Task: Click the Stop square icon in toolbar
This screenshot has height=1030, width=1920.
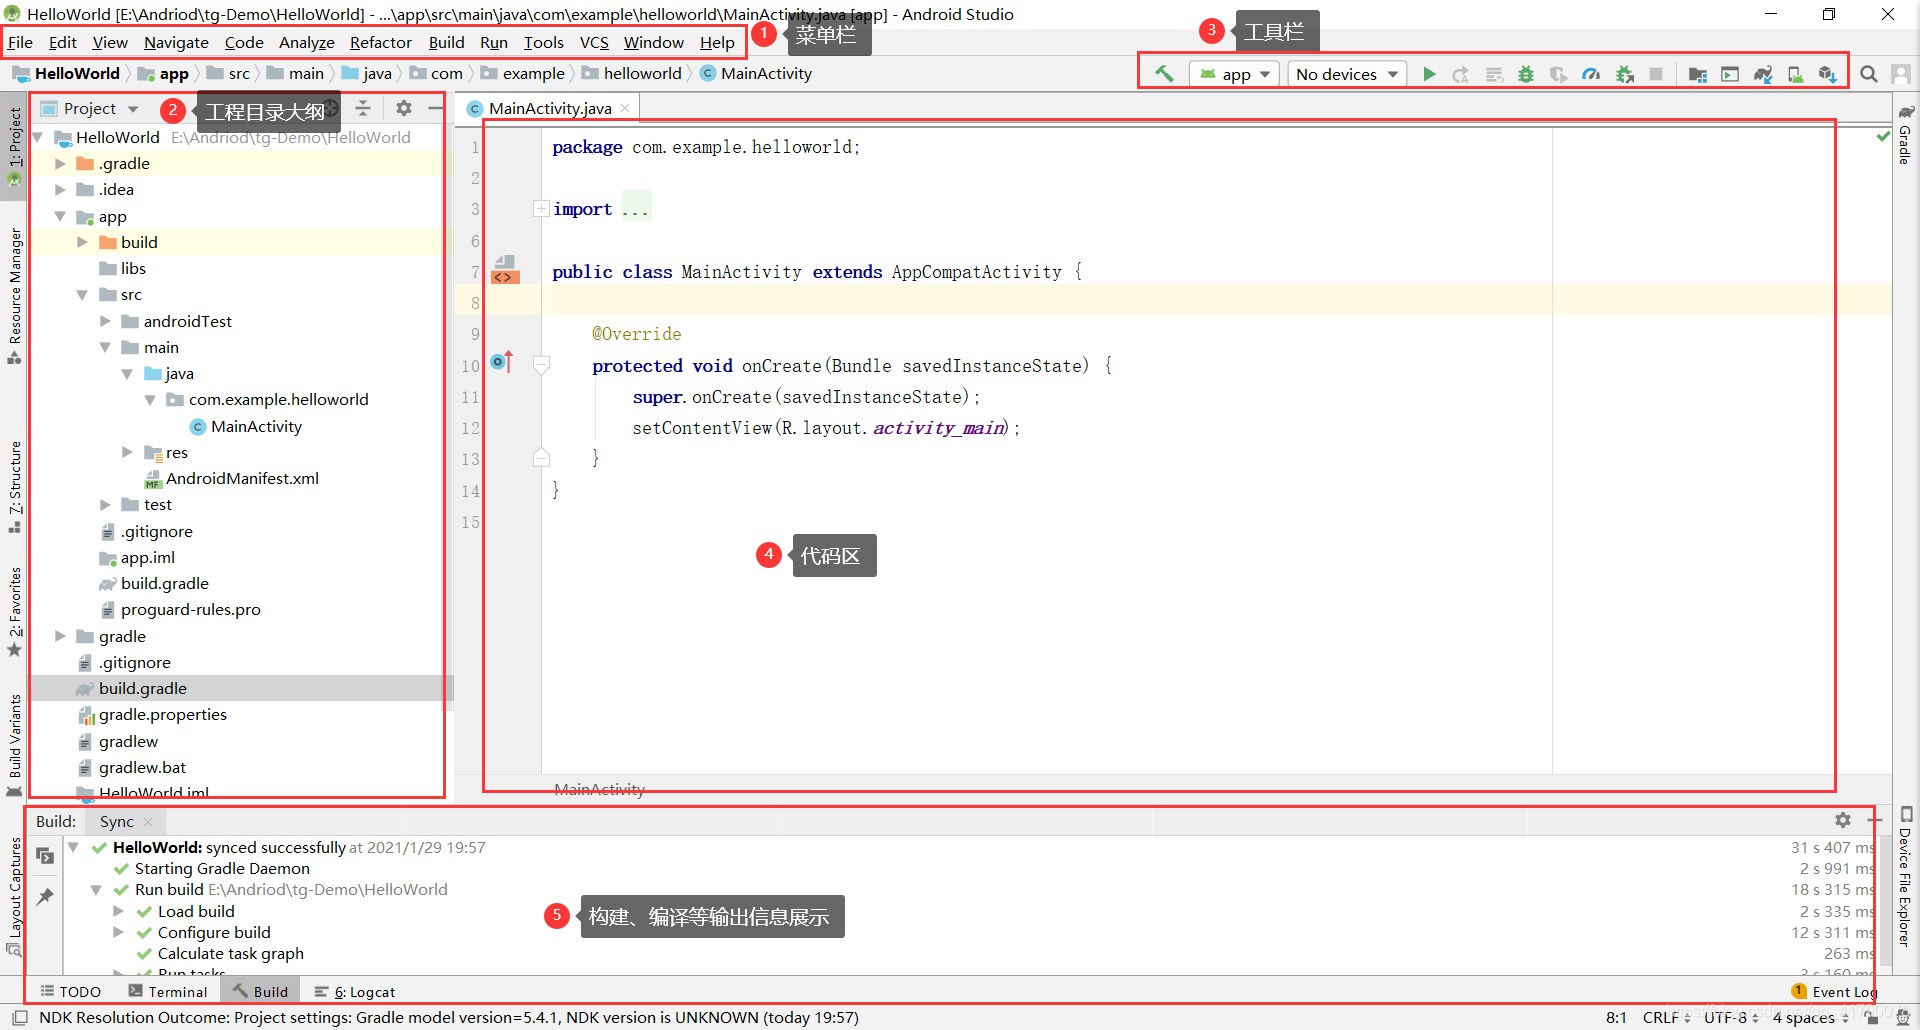Action: [1656, 74]
